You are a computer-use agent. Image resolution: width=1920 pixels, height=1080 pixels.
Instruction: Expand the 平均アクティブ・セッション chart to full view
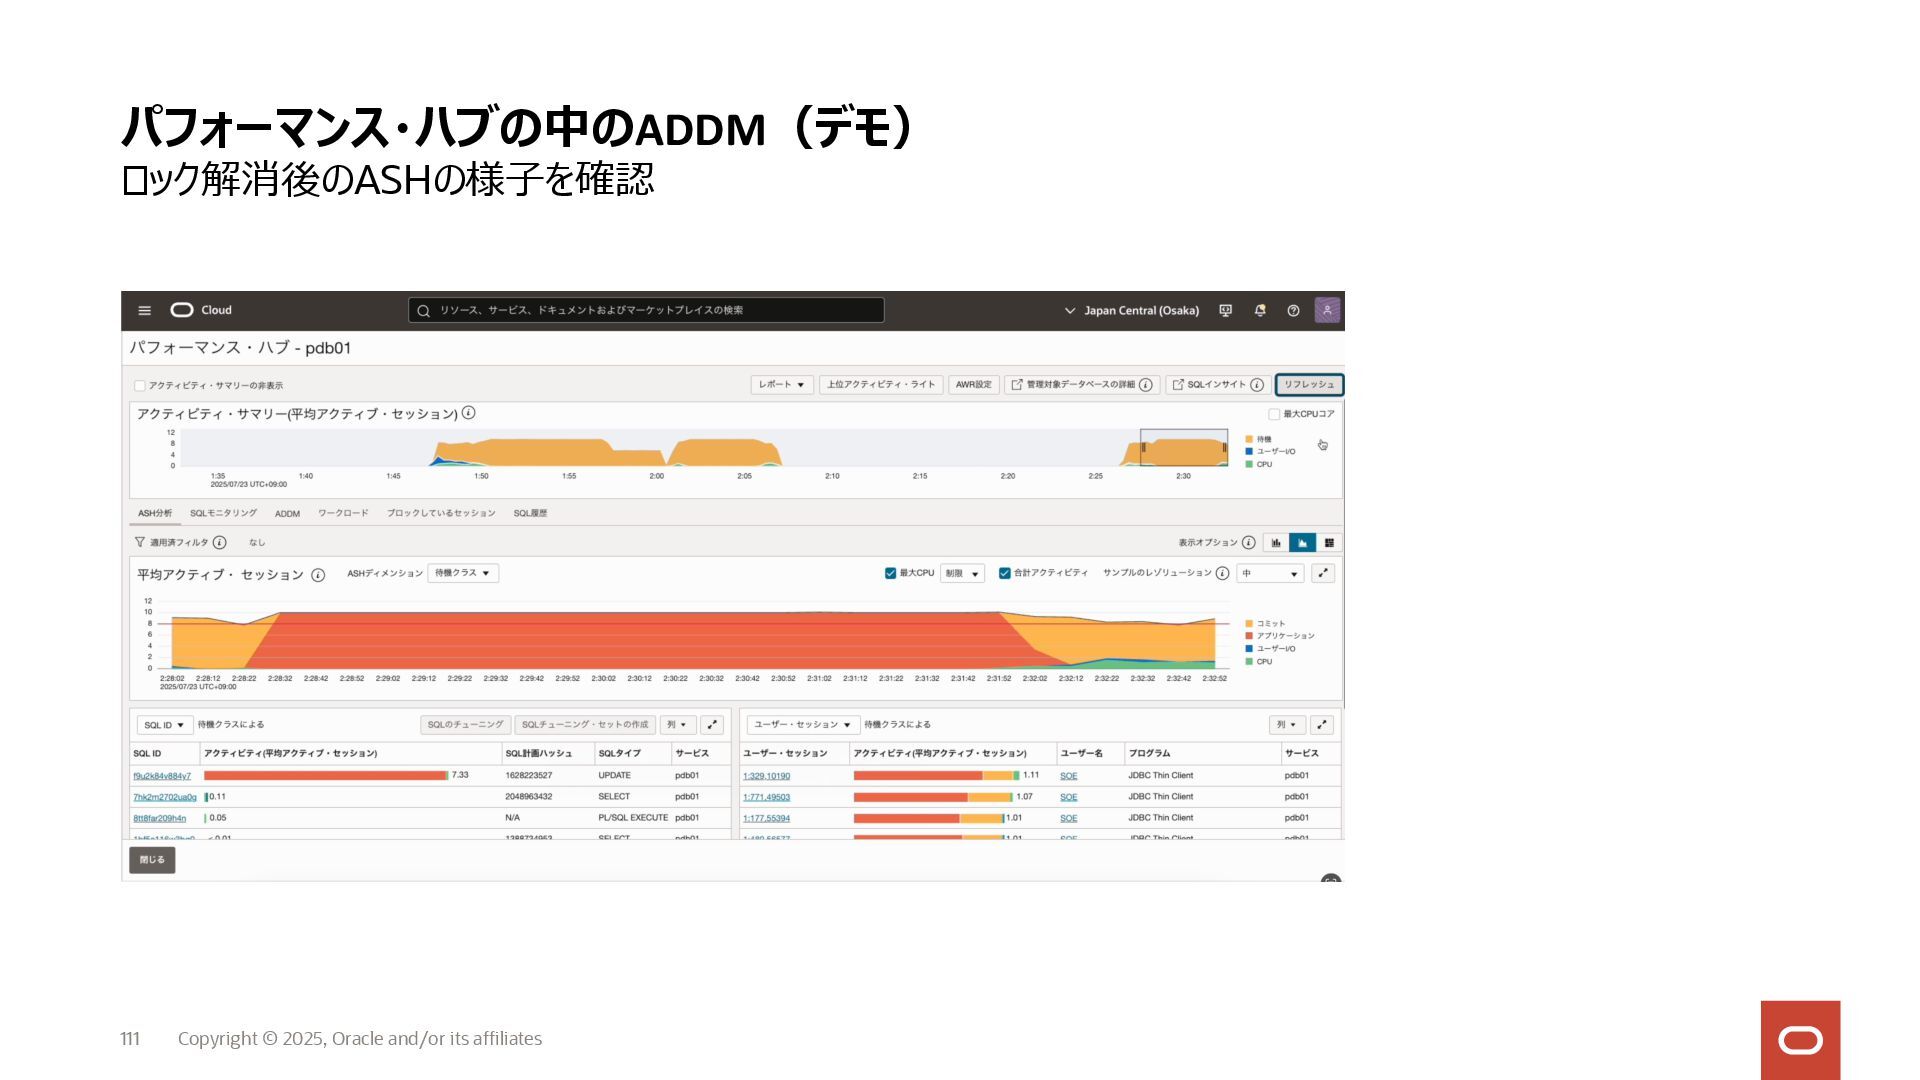(1323, 574)
